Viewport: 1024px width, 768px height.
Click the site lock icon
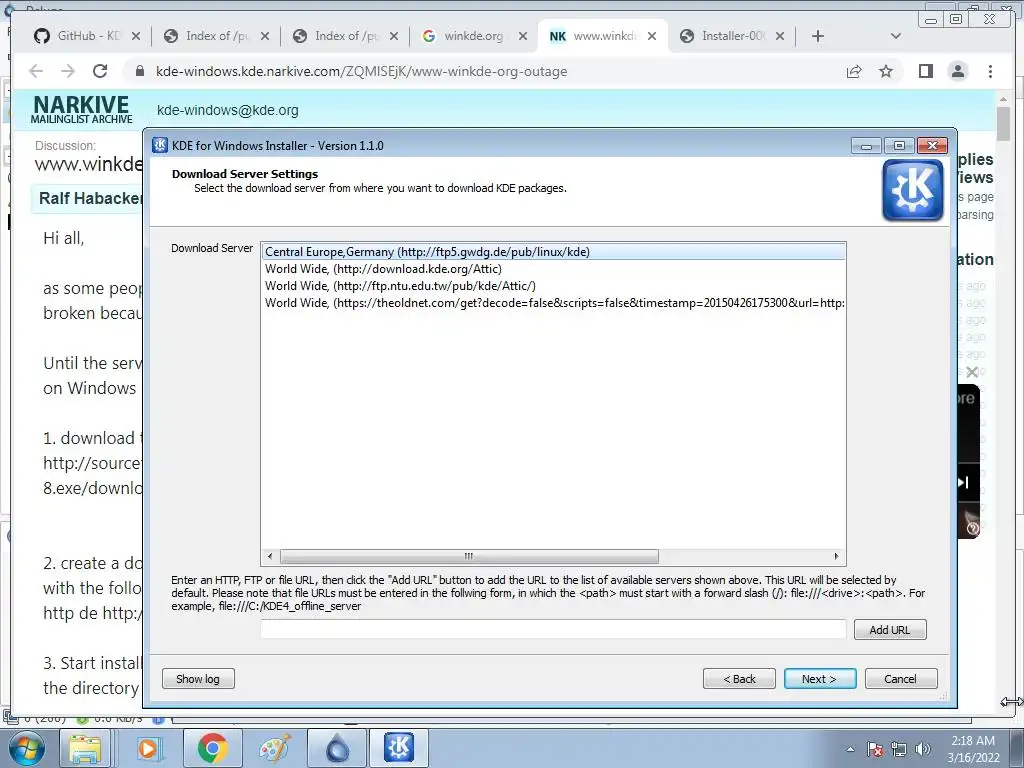(x=140, y=71)
